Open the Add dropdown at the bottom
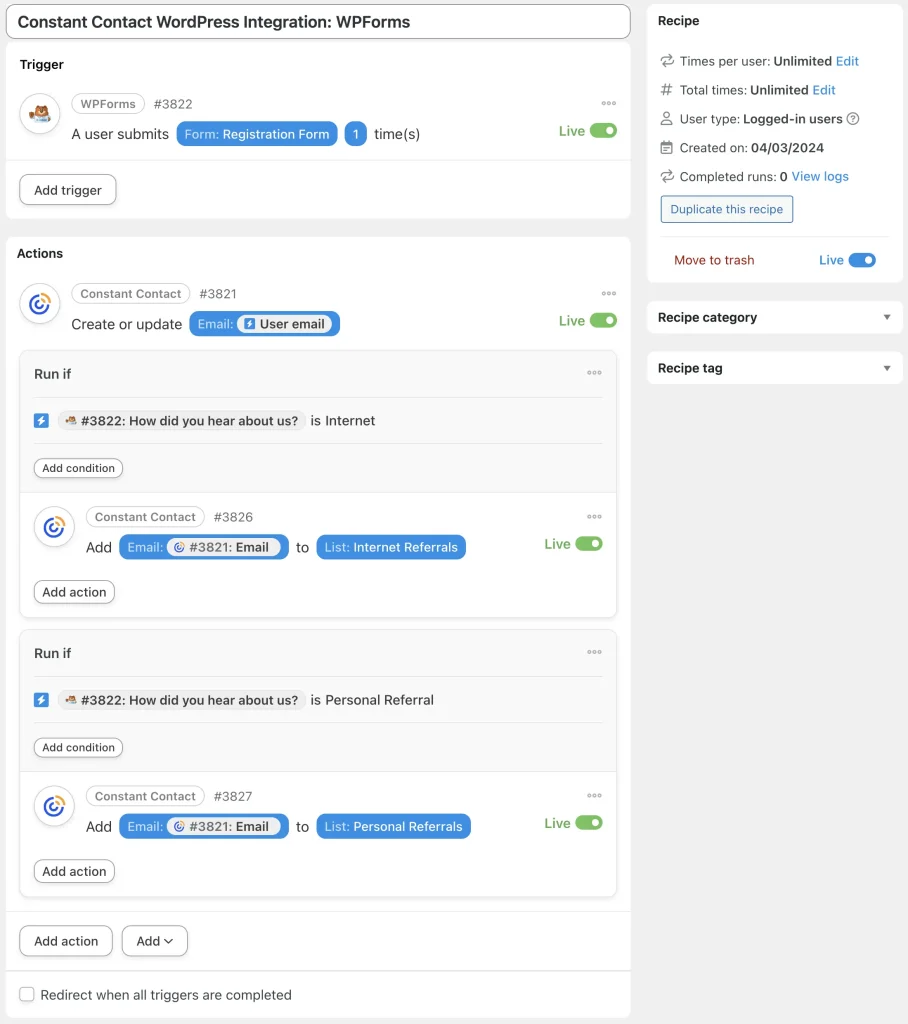 click(154, 941)
